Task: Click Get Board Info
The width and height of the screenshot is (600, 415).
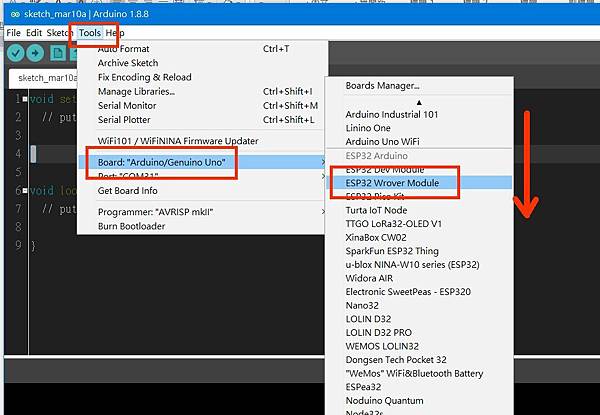Action: [202, 190]
